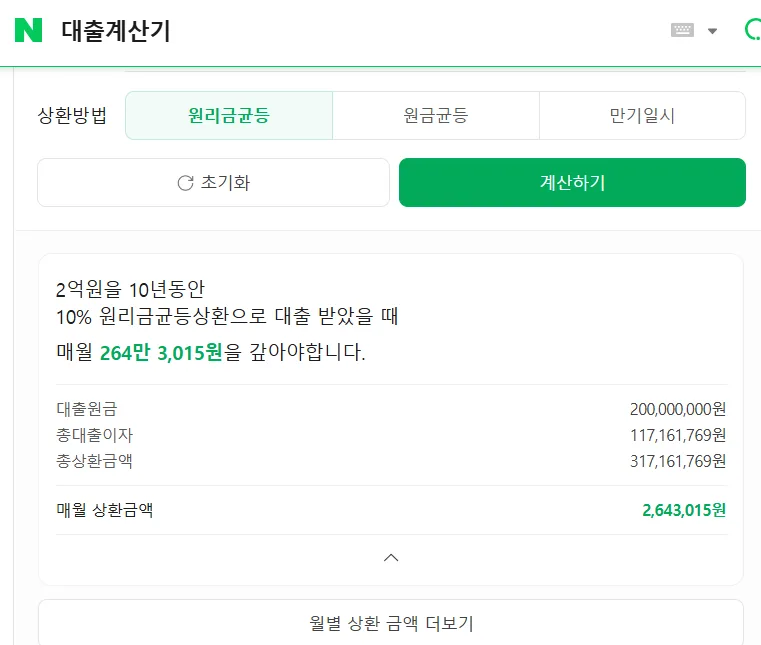Click the green search icon

[x=753, y=29]
